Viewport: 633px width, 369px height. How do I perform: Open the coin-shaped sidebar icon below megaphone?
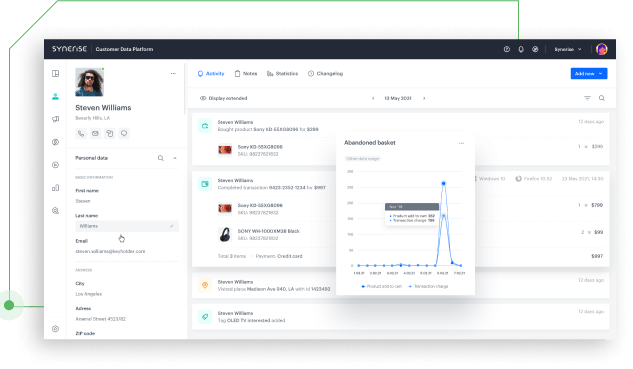tap(55, 142)
